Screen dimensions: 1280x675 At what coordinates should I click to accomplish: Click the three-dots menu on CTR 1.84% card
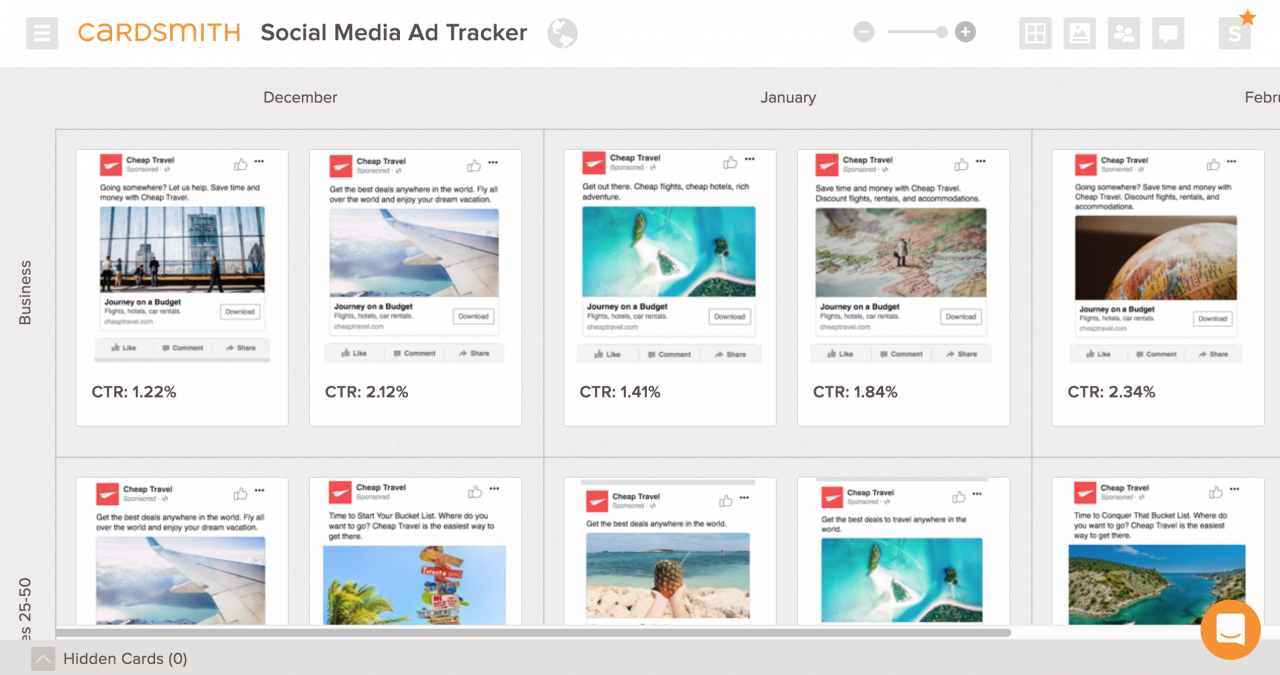(981, 162)
